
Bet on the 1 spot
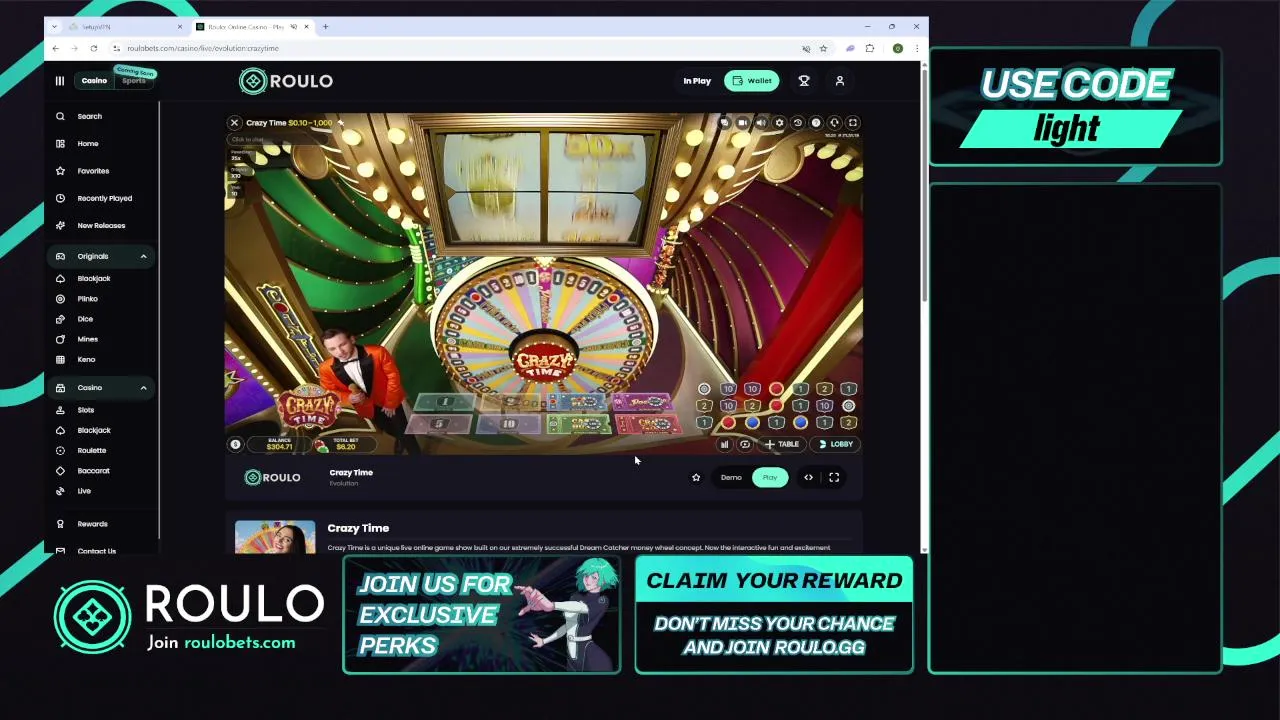446,402
